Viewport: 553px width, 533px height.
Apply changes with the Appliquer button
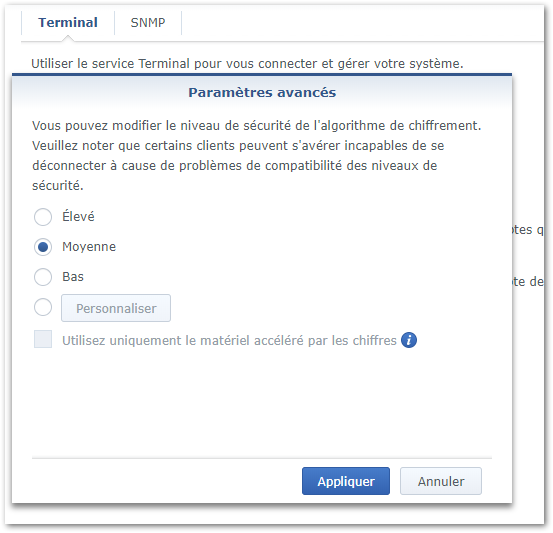(x=346, y=481)
